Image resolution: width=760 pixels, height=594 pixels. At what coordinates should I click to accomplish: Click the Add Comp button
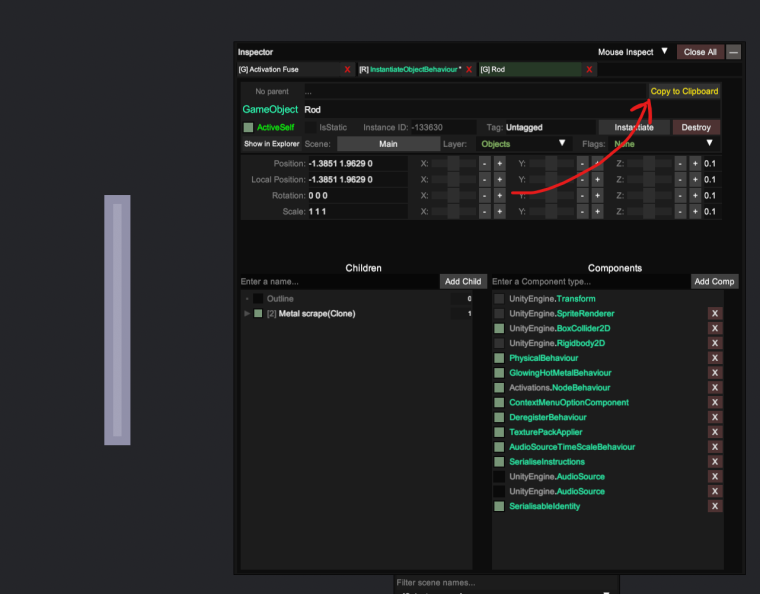tap(714, 281)
